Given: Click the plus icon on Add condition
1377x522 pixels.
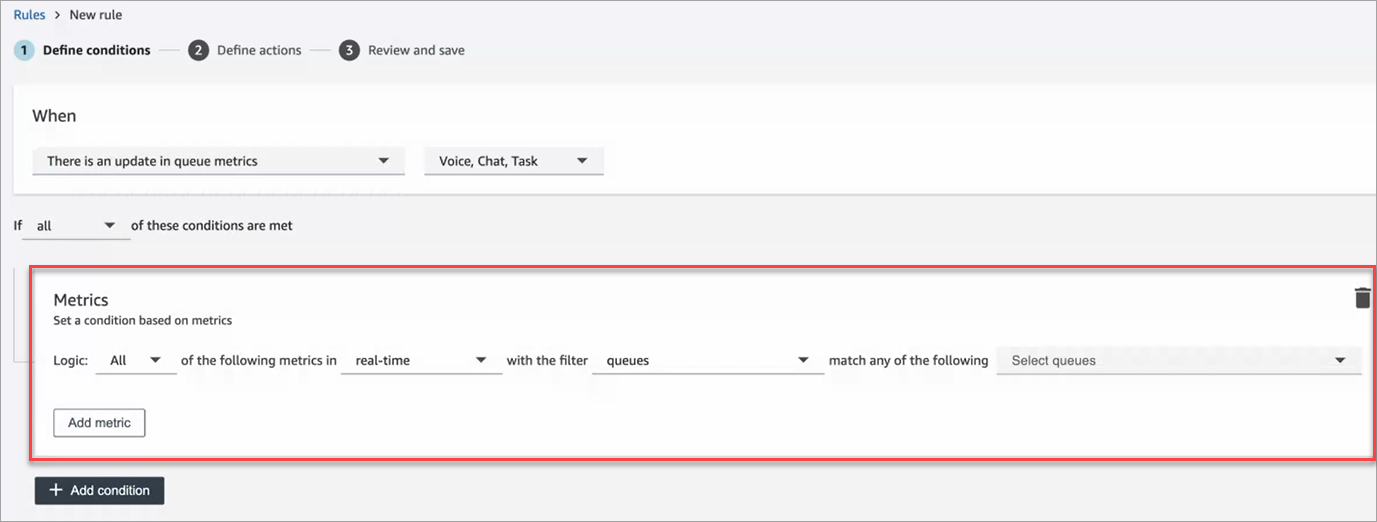Looking at the screenshot, I should click(56, 491).
